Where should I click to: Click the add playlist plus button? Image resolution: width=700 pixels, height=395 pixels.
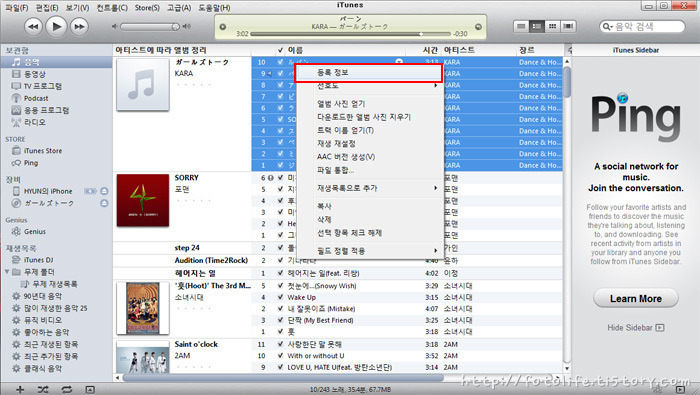click(20, 390)
